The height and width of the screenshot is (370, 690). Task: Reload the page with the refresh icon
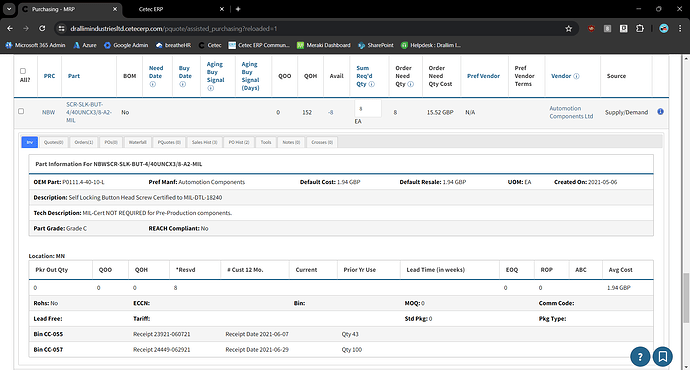[42, 29]
